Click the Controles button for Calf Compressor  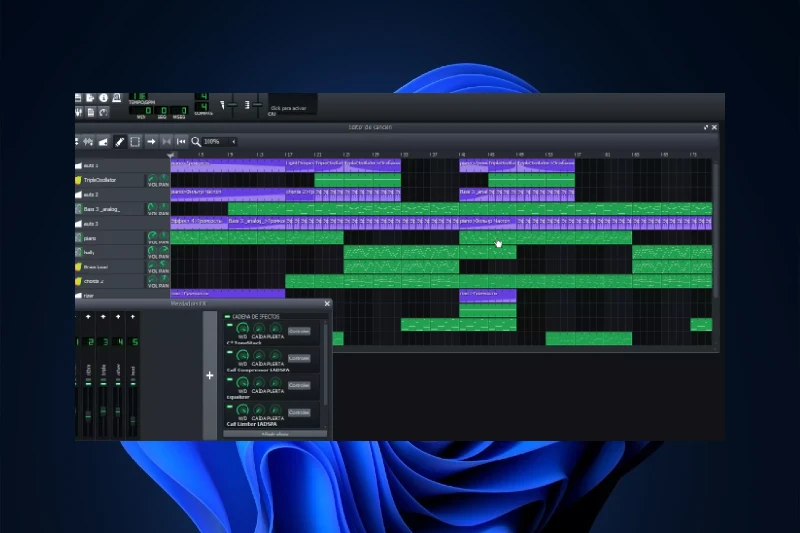pos(299,357)
